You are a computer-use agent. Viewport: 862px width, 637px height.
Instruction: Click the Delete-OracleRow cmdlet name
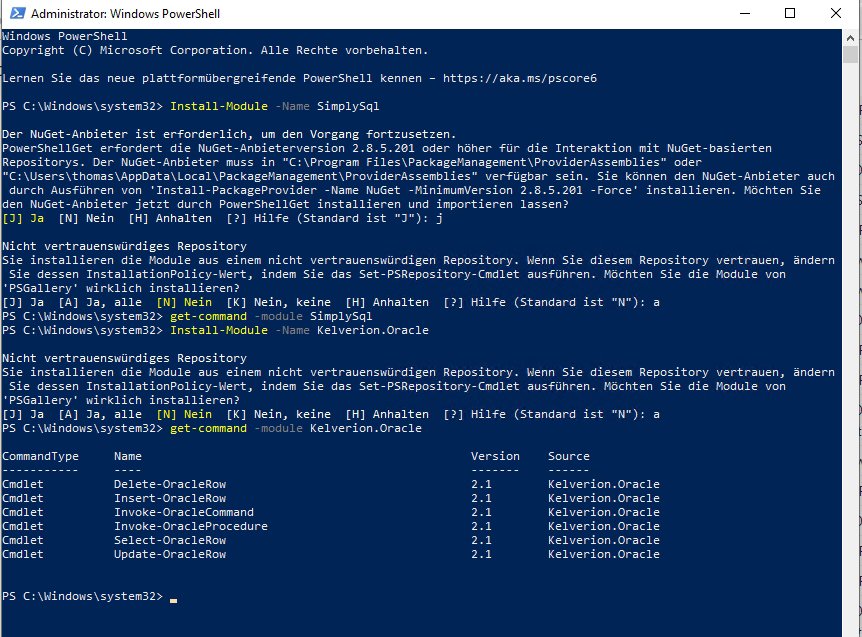point(170,484)
